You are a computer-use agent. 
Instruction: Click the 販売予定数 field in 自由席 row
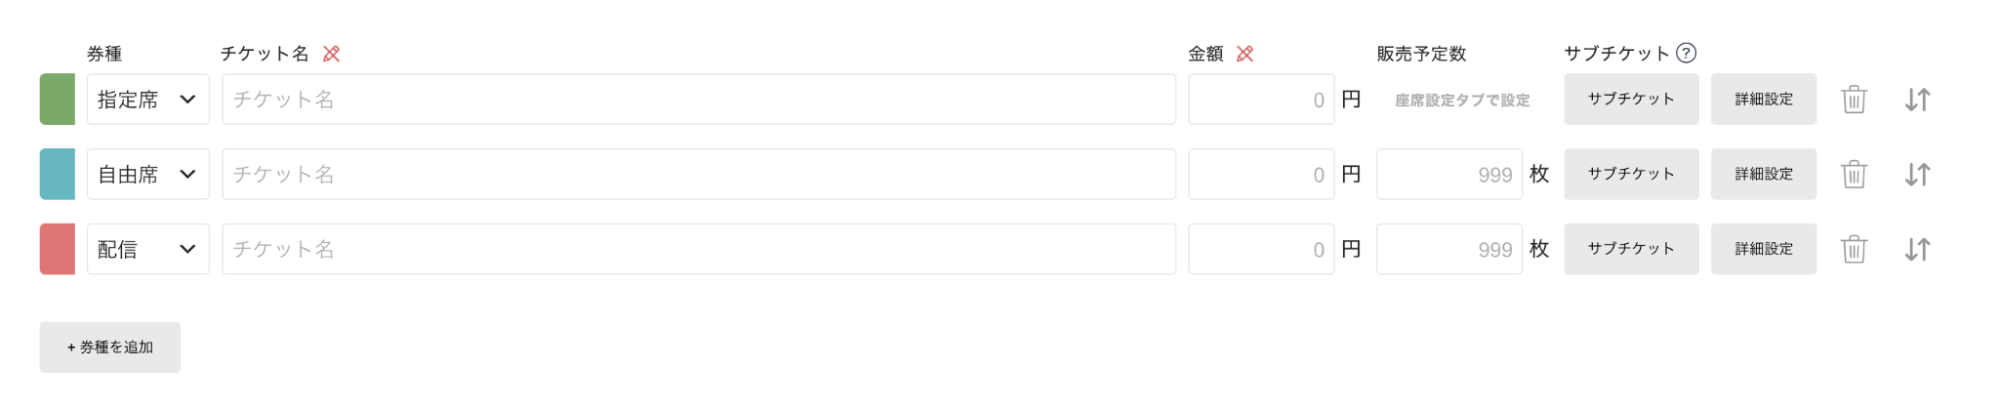click(x=1448, y=174)
